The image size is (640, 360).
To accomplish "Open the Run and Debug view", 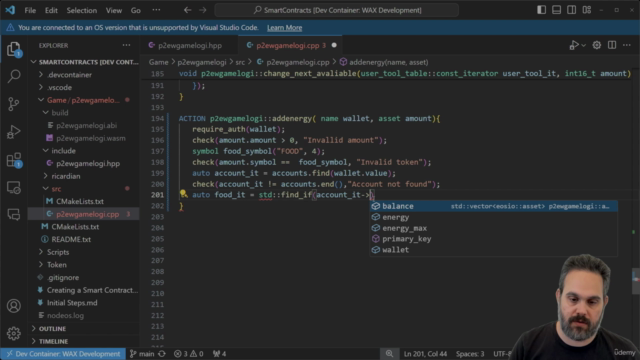I will tap(14, 132).
